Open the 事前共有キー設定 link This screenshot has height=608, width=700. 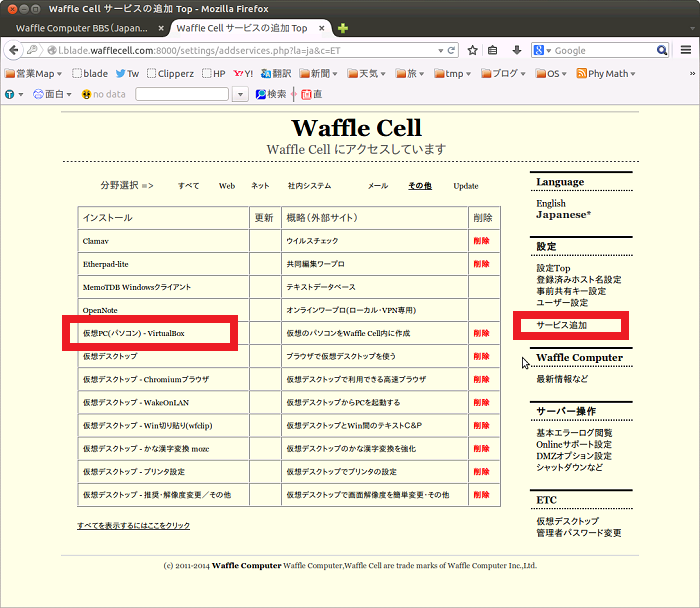point(571,291)
